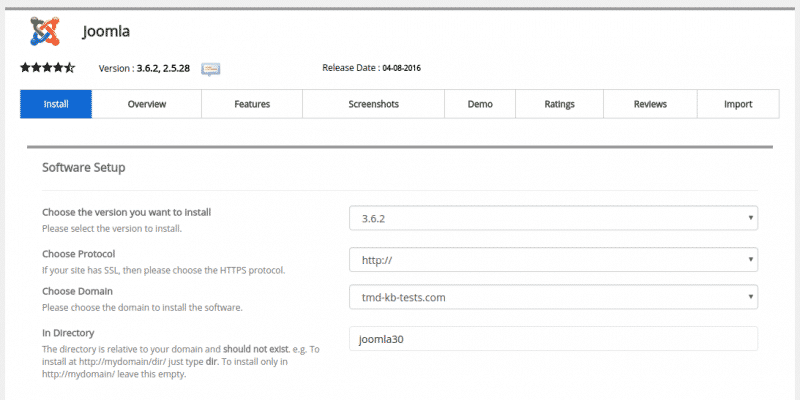
Task: Switch to the Install tab
Action: 56,104
